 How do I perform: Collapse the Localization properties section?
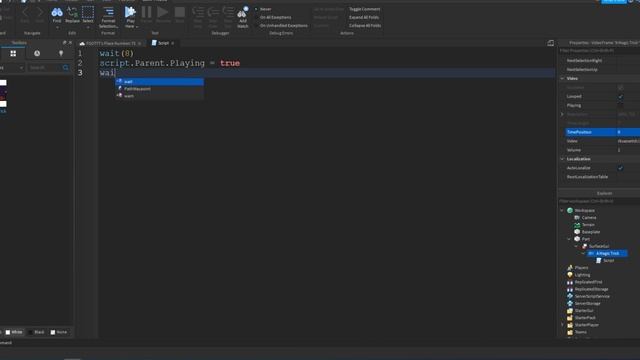point(562,159)
